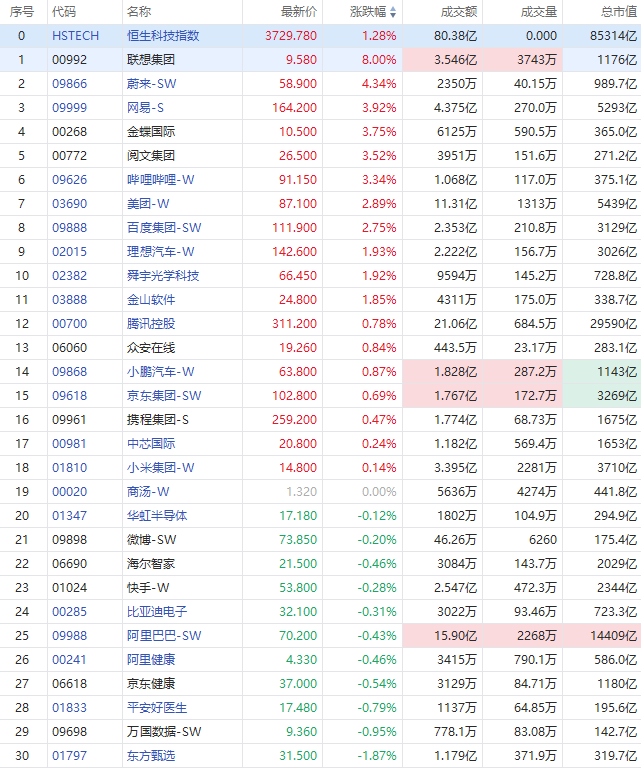This screenshot has height=768, width=641.
Task: Open 华虹半导体 stock link
Action: [157, 516]
